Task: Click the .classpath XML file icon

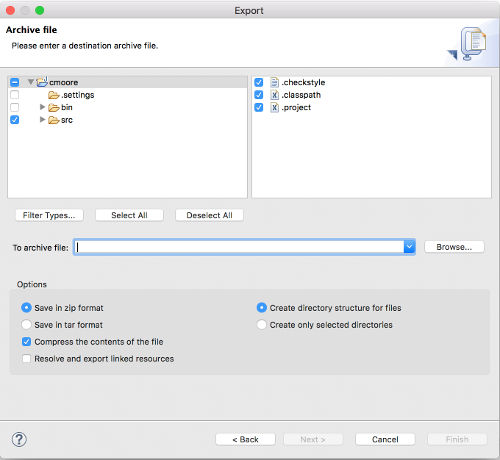Action: [x=274, y=95]
